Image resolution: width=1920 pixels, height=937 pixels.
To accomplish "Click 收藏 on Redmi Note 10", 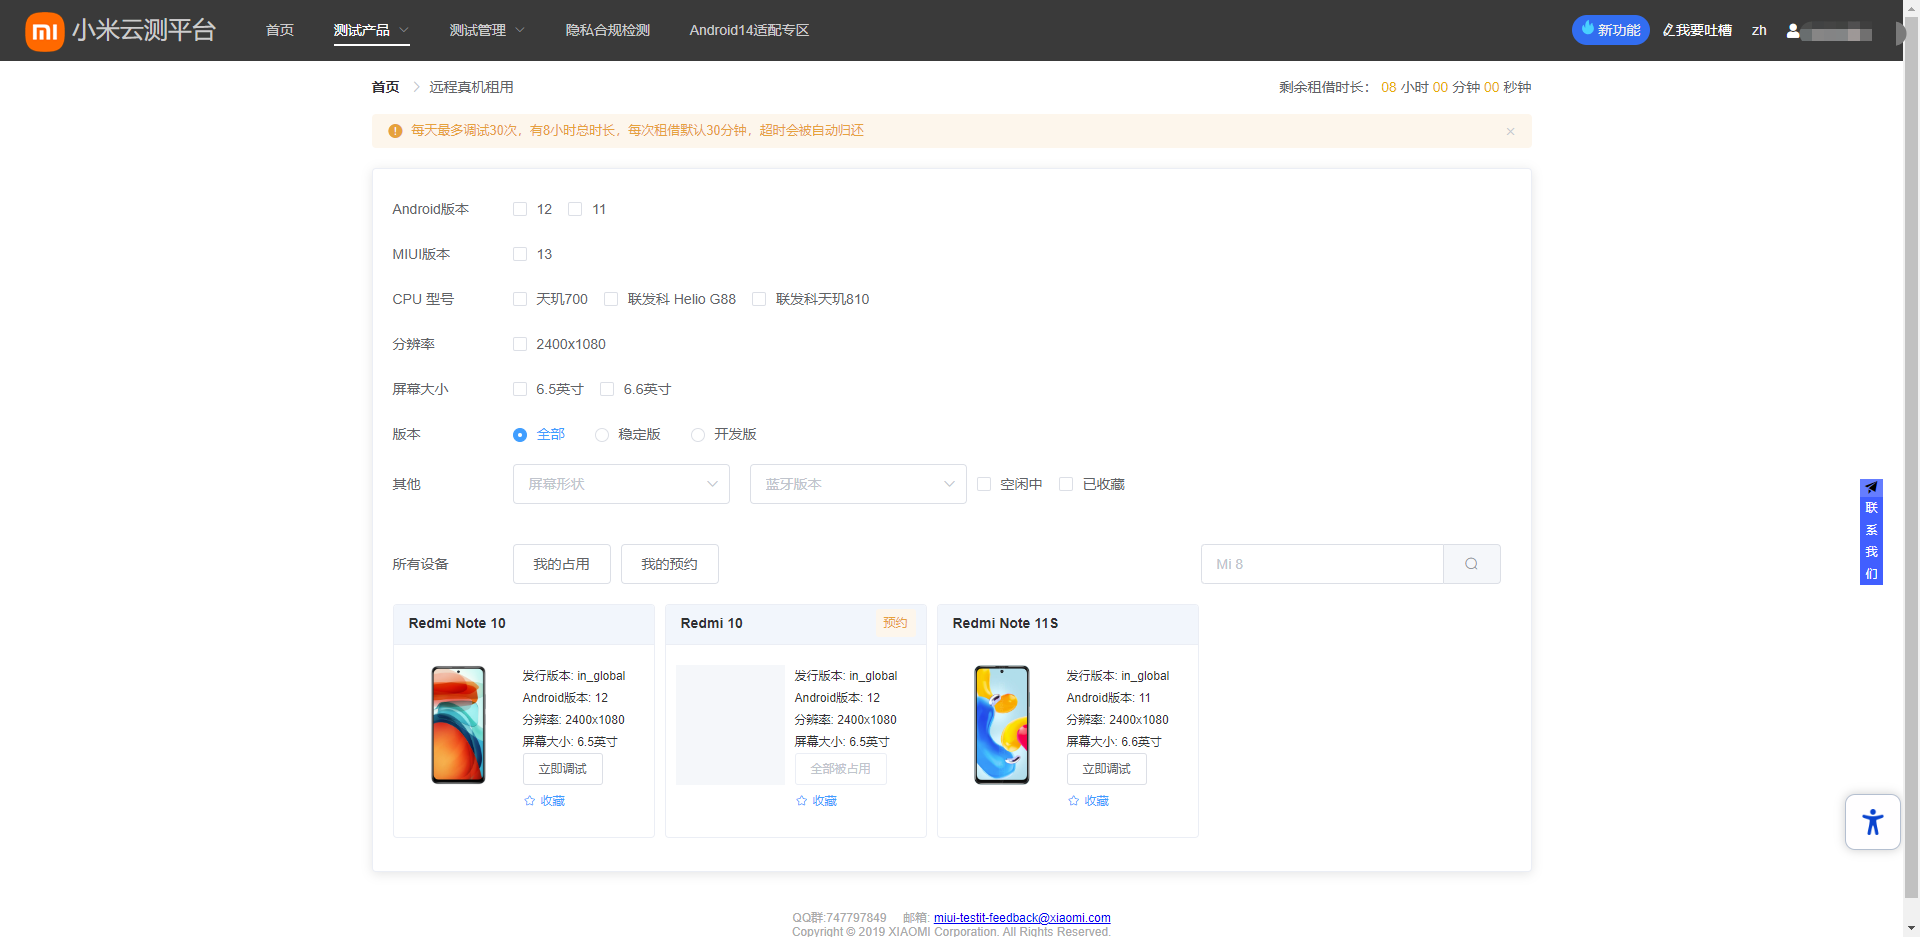I will pos(553,801).
